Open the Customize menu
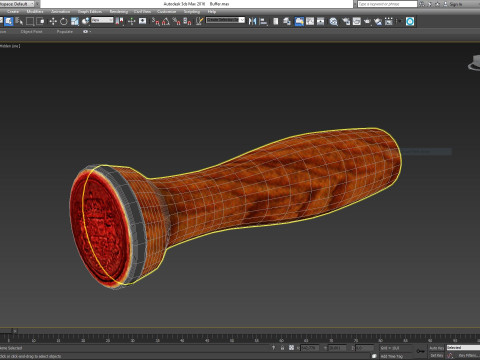The image size is (480, 360). (x=166, y=12)
